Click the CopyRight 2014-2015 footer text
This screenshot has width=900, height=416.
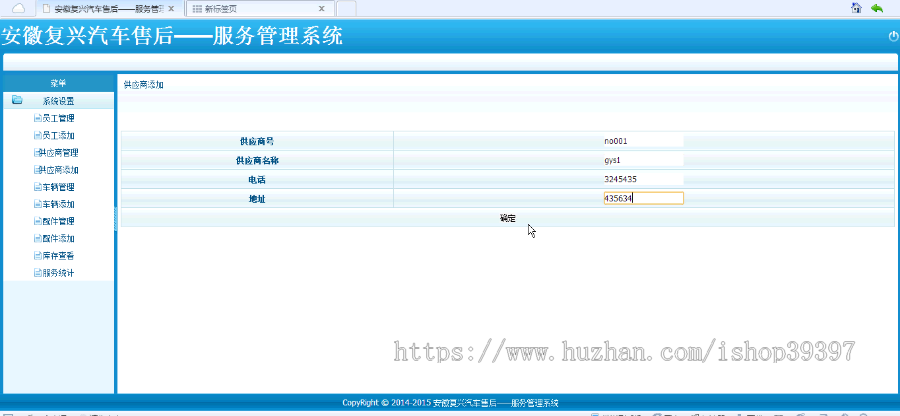pos(450,403)
